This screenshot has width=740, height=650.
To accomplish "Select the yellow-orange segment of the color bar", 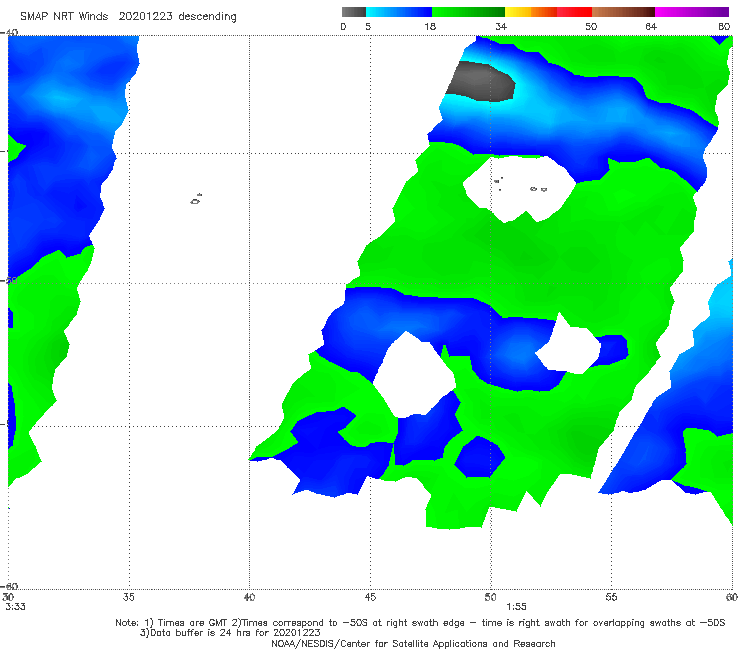I will click(530, 12).
